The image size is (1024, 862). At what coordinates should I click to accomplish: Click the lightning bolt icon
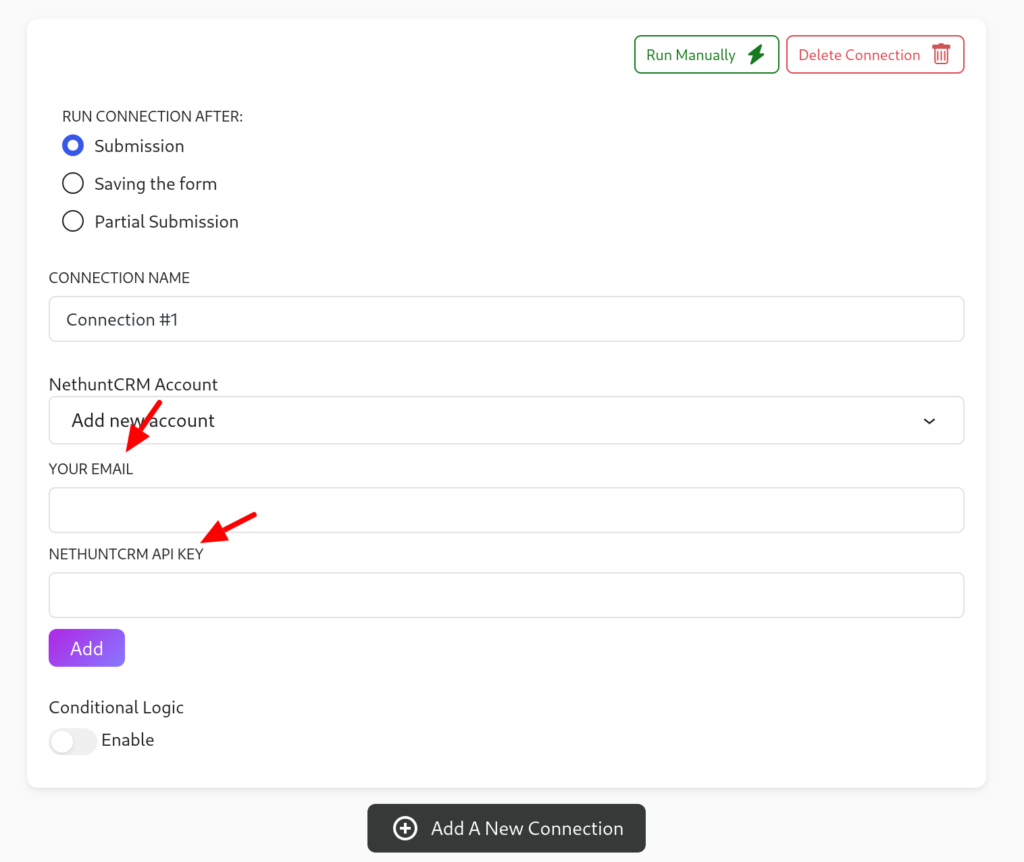click(756, 54)
